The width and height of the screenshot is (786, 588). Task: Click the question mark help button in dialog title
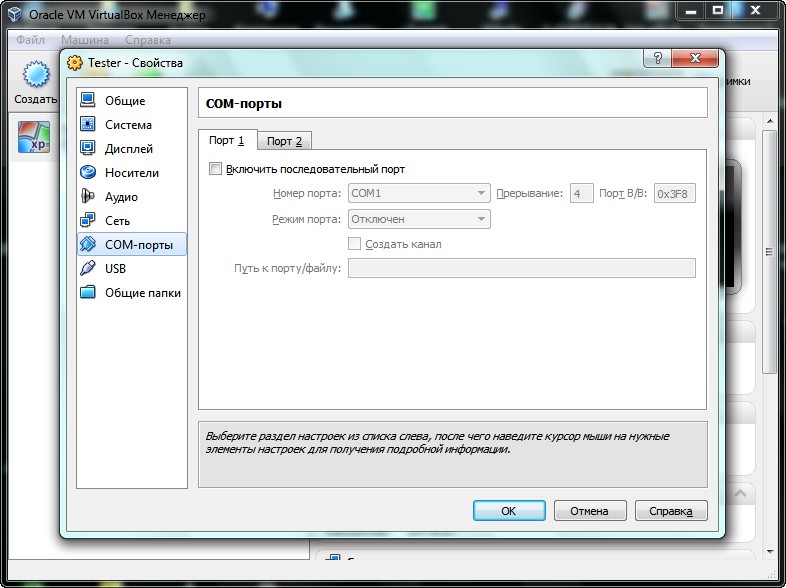pos(657,58)
